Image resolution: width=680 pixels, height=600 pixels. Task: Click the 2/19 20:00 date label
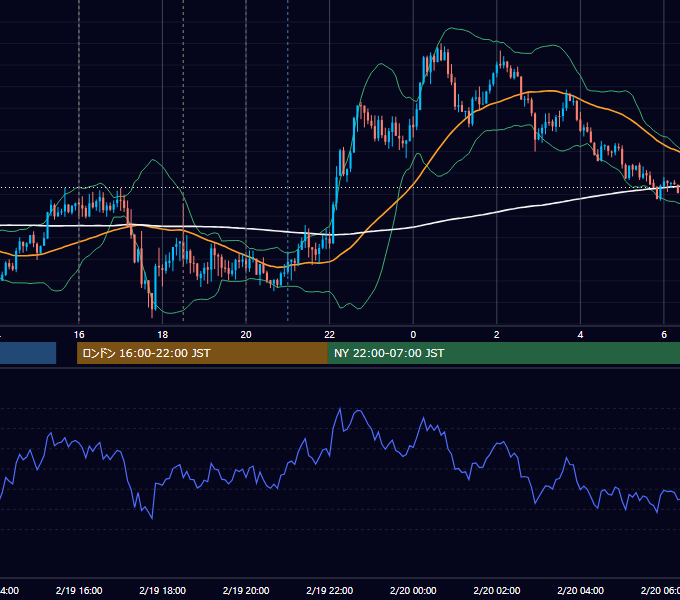[246, 590]
